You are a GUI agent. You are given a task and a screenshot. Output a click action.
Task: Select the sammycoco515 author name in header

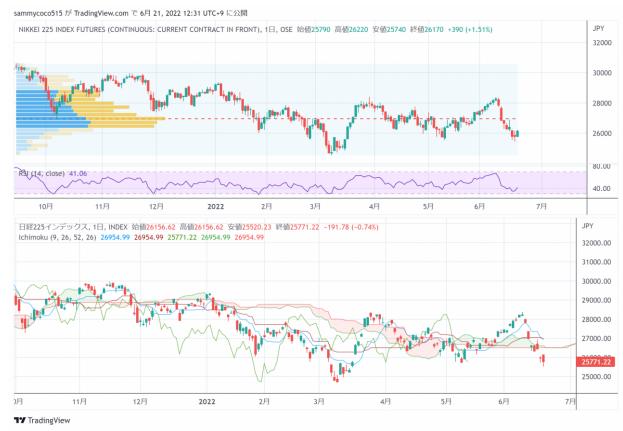click(38, 13)
